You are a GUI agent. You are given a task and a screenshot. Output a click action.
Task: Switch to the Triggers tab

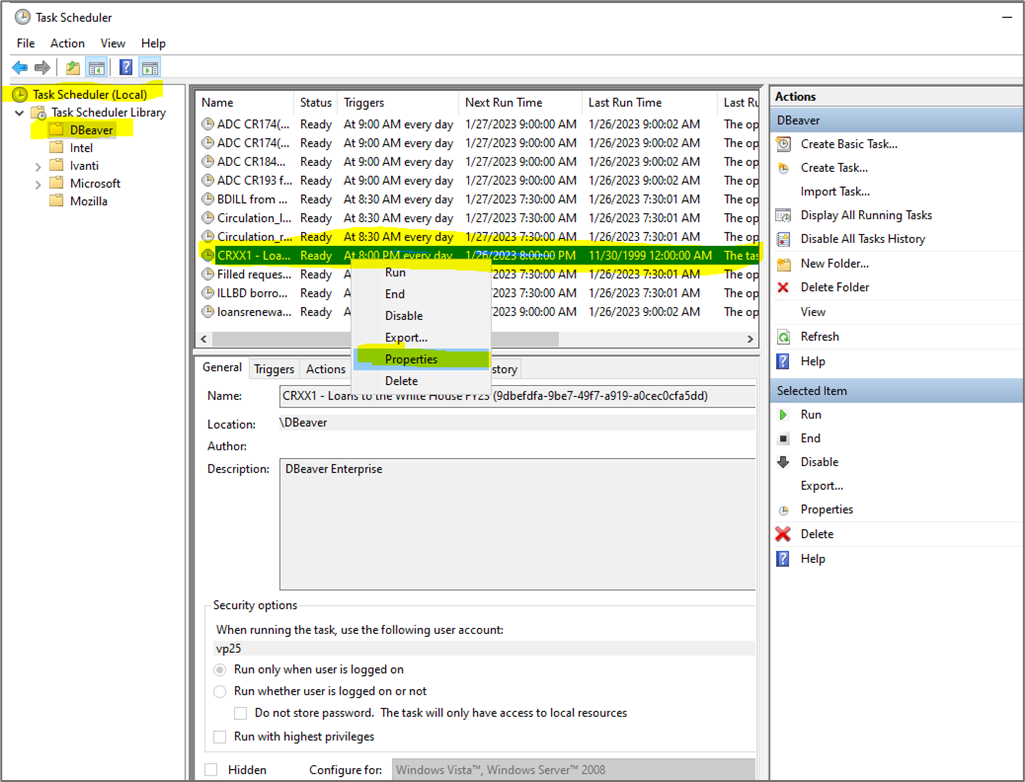pyautogui.click(x=274, y=369)
